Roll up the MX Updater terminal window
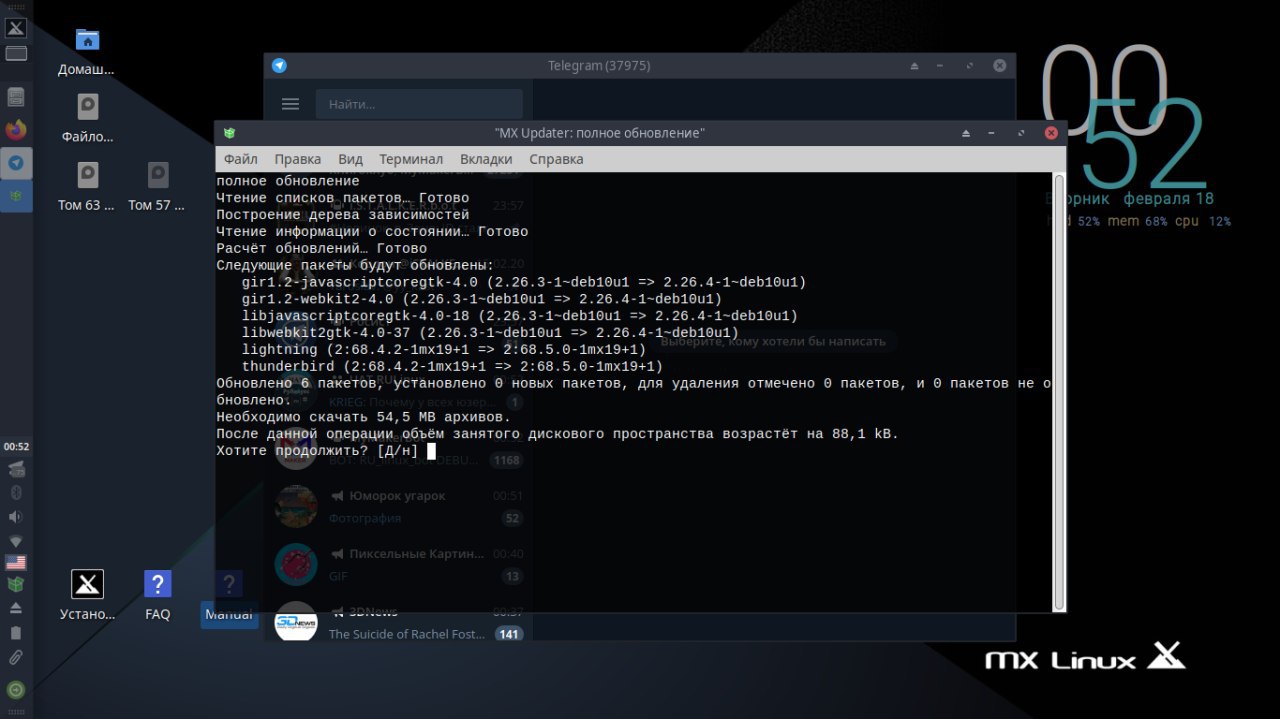The width and height of the screenshot is (1280, 719). pyautogui.click(x=966, y=133)
